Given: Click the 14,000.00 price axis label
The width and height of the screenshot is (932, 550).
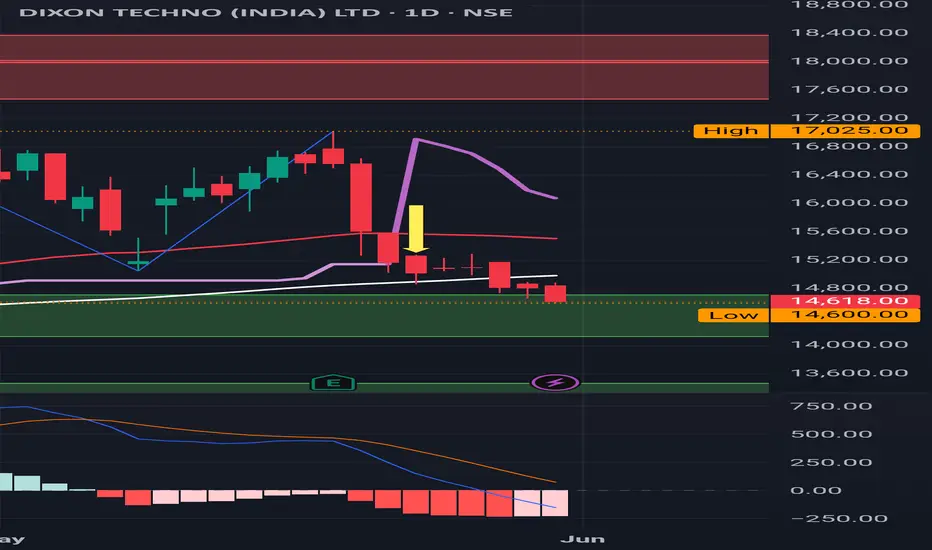Looking at the screenshot, I should [850, 345].
